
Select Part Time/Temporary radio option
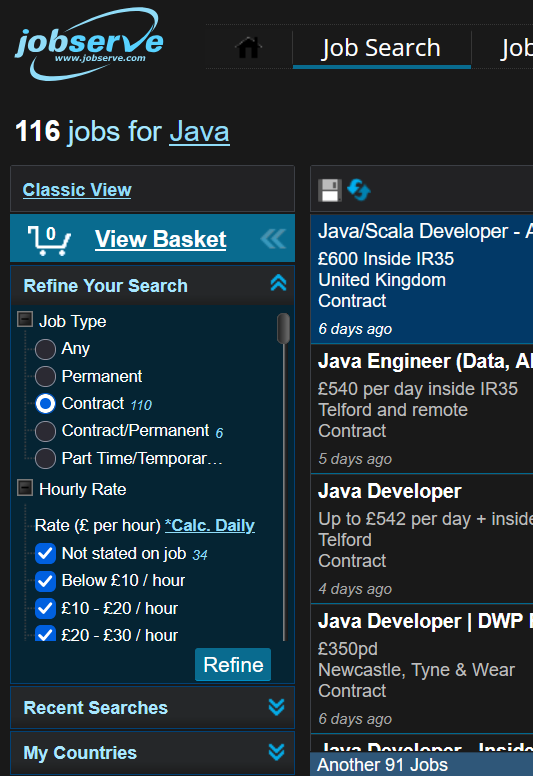point(46,458)
